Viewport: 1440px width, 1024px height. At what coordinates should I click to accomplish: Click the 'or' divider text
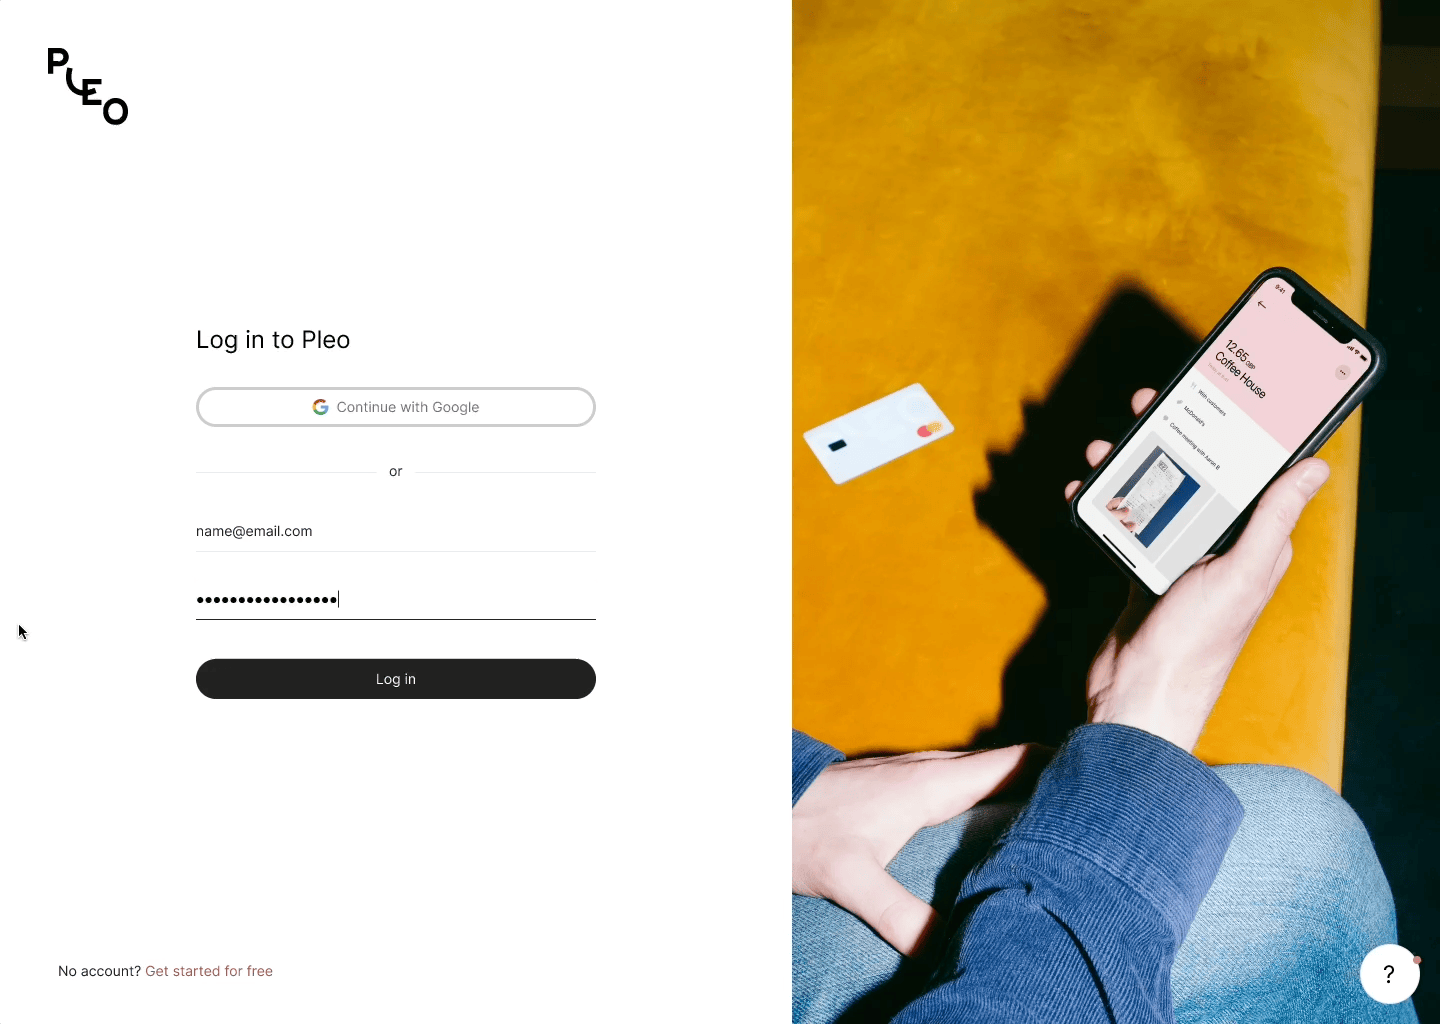(x=396, y=471)
